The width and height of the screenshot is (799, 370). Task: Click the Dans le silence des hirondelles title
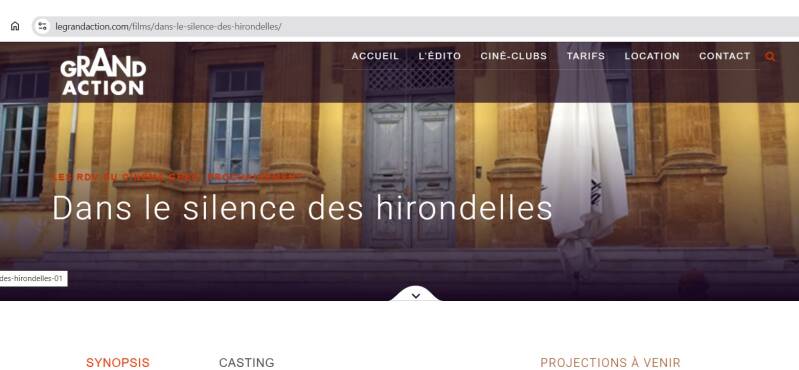click(302, 207)
